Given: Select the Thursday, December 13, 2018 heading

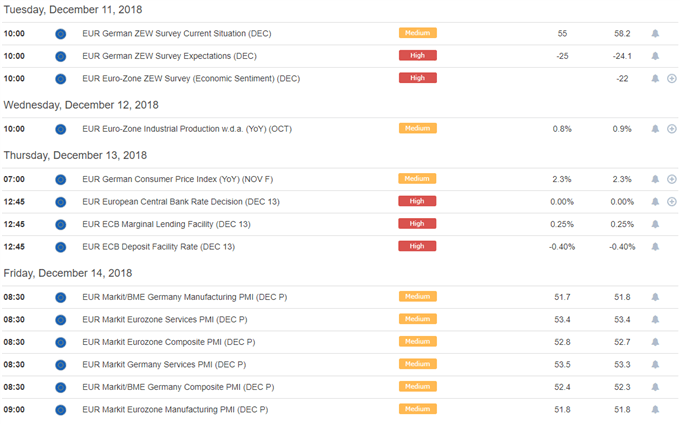Looking at the screenshot, I should (75, 155).
